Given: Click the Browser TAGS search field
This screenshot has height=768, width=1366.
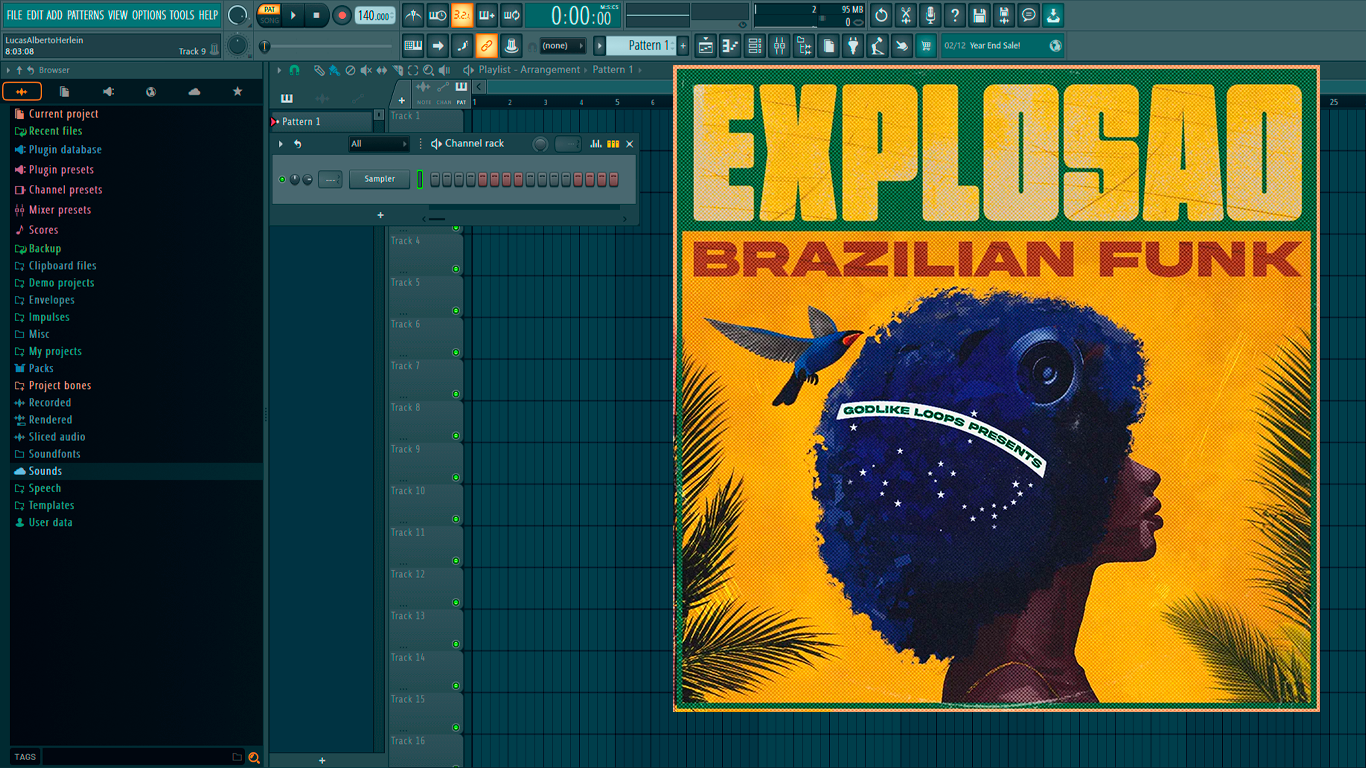Looking at the screenshot, I should pyautogui.click(x=135, y=757).
